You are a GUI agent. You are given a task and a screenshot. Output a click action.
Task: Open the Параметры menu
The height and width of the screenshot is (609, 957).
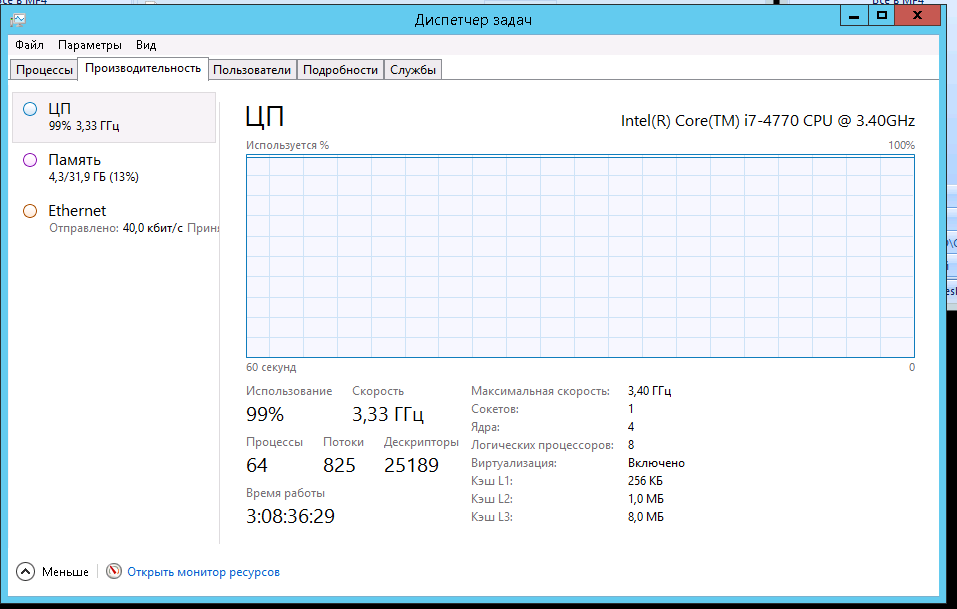[x=90, y=45]
